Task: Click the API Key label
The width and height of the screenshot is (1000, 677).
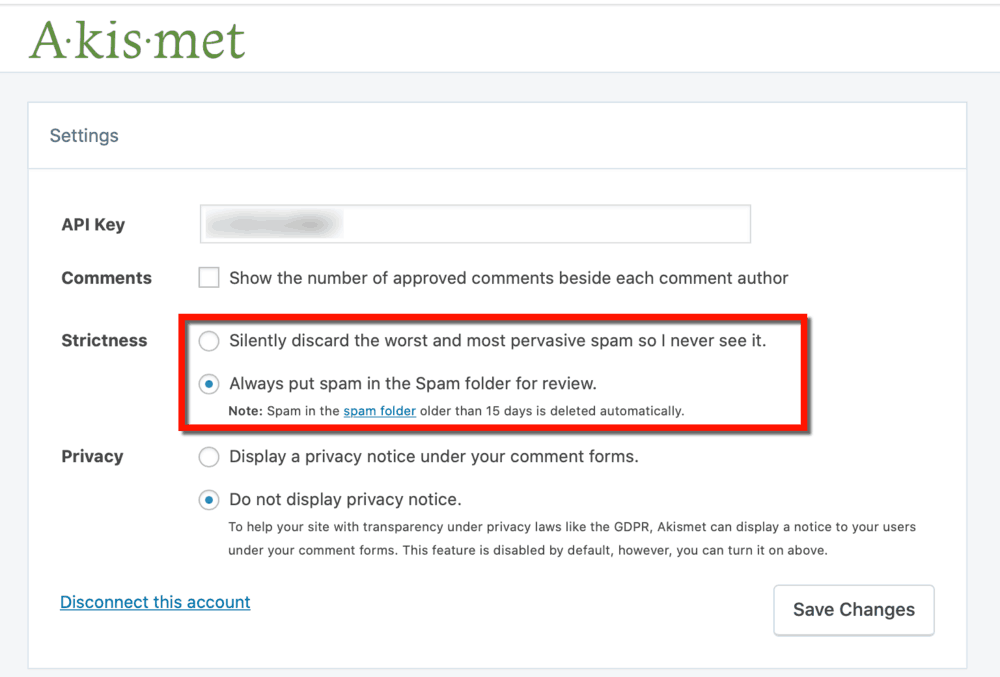Action: 92,224
